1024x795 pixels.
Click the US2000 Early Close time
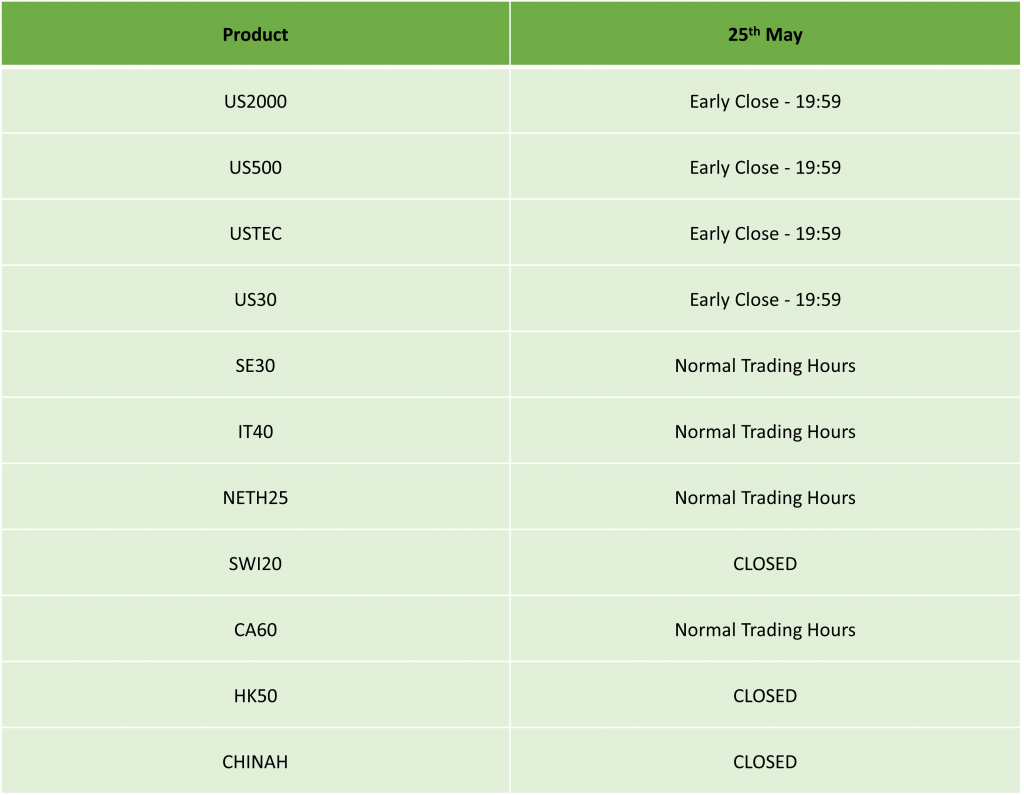point(765,101)
